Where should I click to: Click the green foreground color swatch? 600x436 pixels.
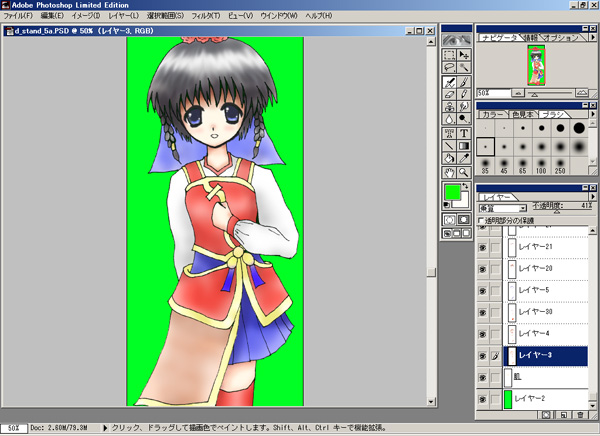tap(452, 192)
